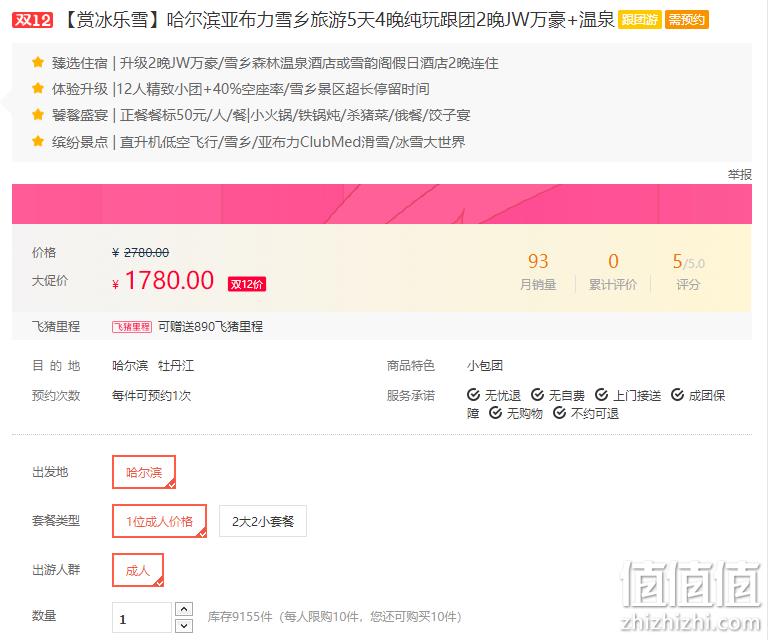
Task: Click the 飞猪里程 pink badge
Action: coord(132,327)
